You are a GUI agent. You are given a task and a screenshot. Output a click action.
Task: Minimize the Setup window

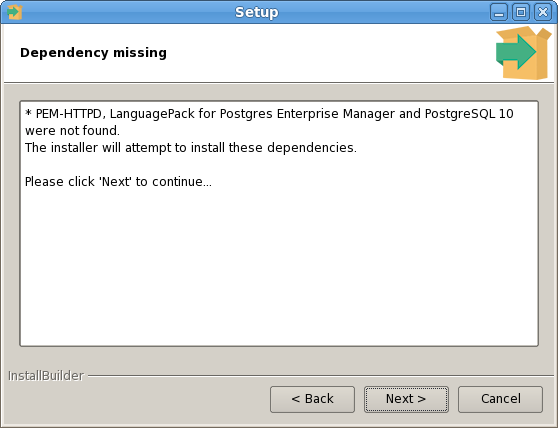click(x=499, y=12)
